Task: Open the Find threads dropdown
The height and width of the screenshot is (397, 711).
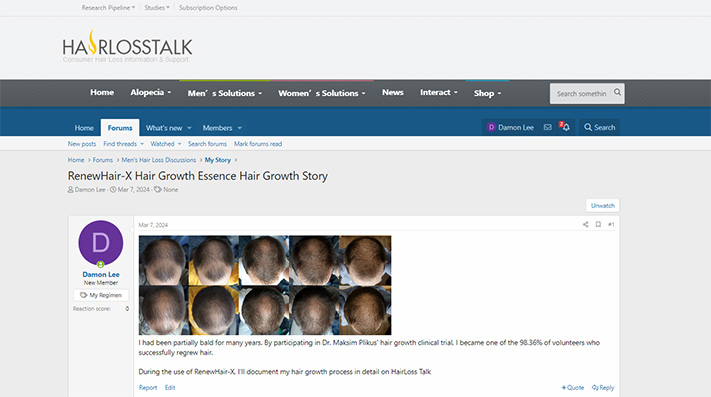Action: [123, 144]
